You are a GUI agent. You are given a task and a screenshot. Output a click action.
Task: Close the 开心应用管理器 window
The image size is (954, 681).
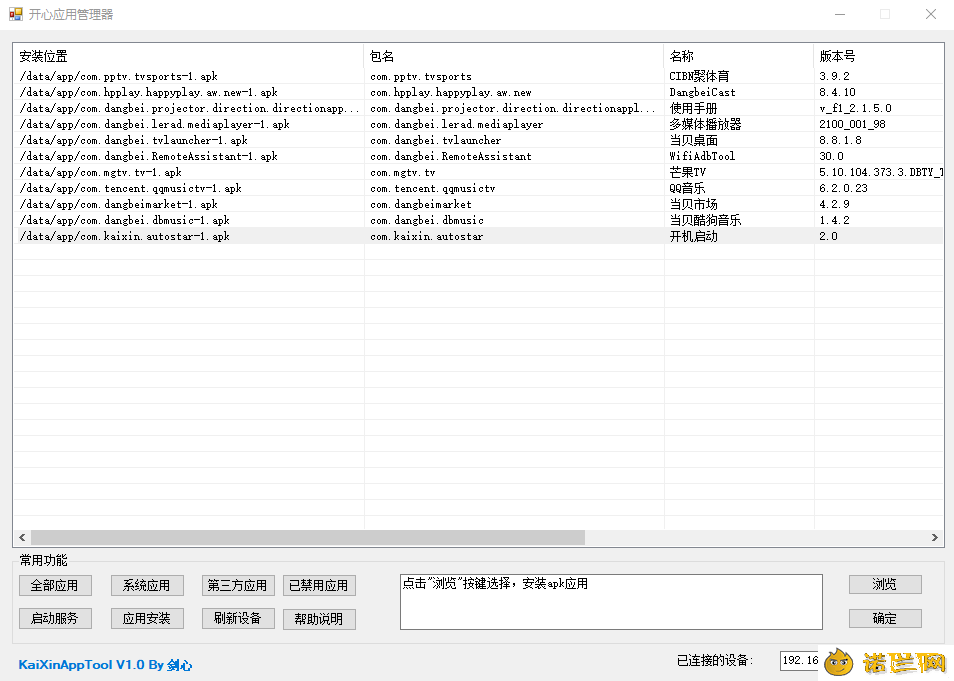point(931,15)
